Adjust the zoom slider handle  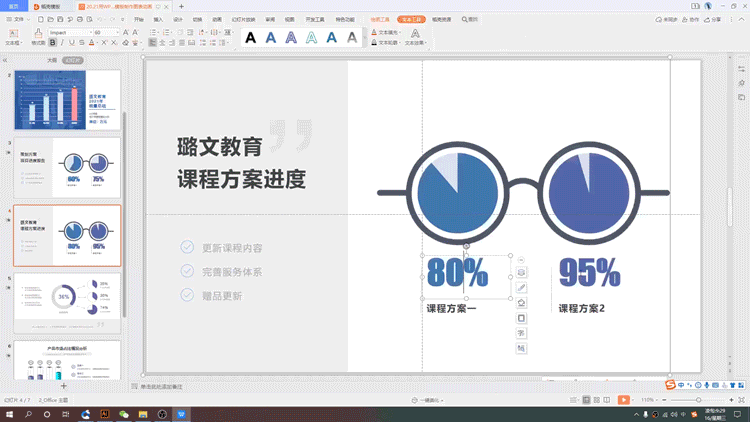(698, 400)
